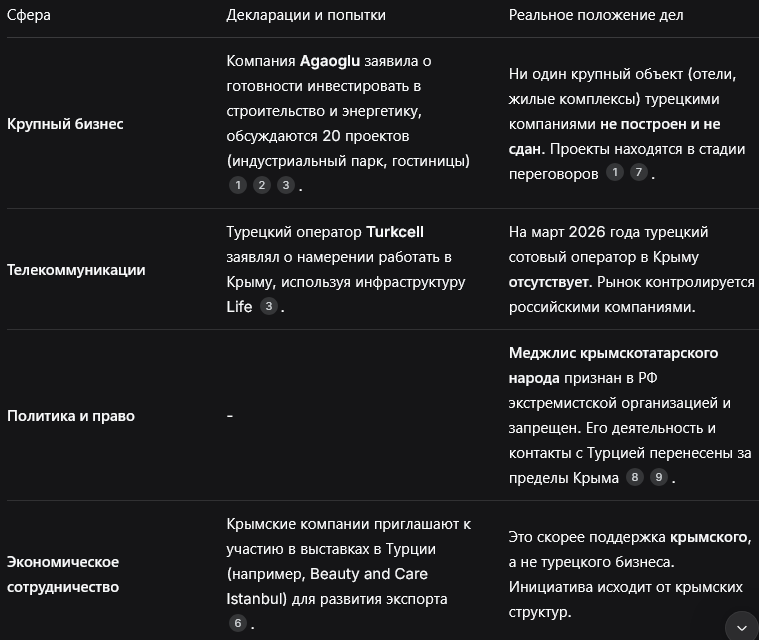Viewport: 759px width, 640px height.
Task: Open citation 6 after развития экспорта
Action: [238, 623]
